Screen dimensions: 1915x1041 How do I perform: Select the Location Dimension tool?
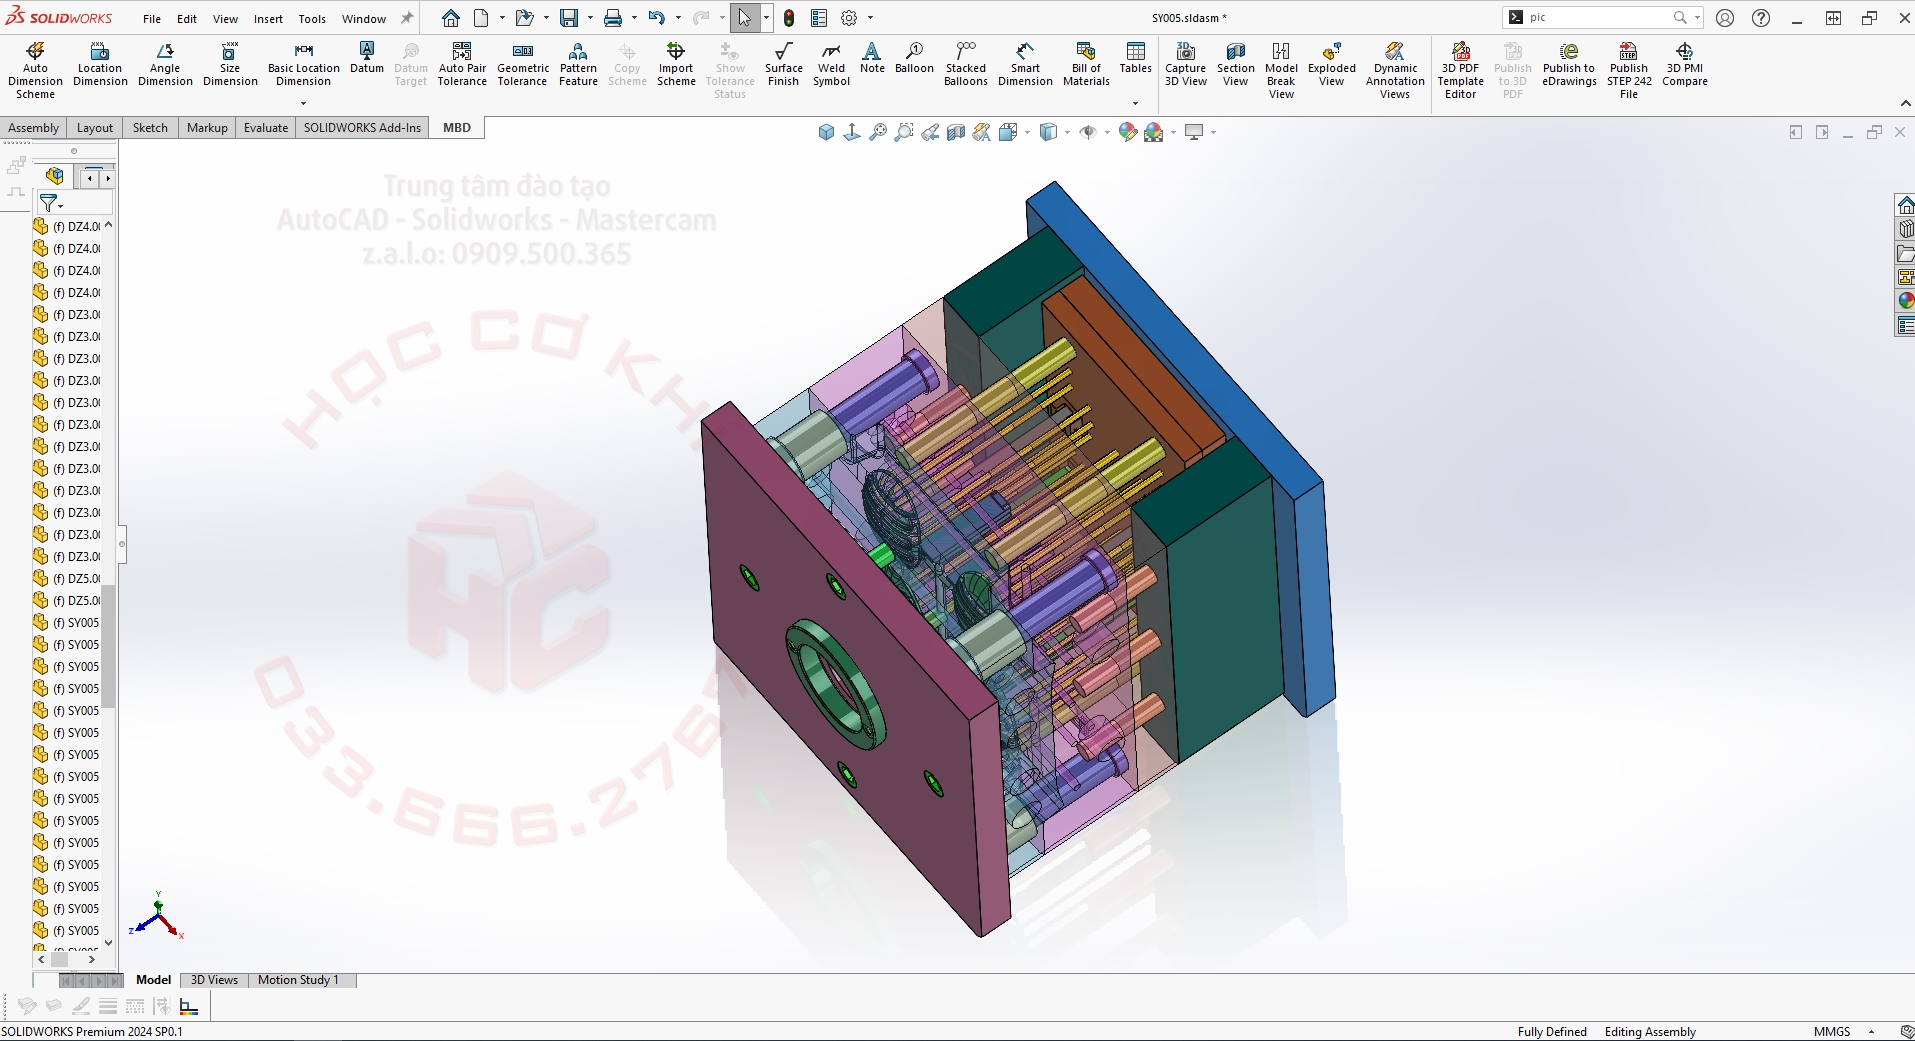pos(100,64)
